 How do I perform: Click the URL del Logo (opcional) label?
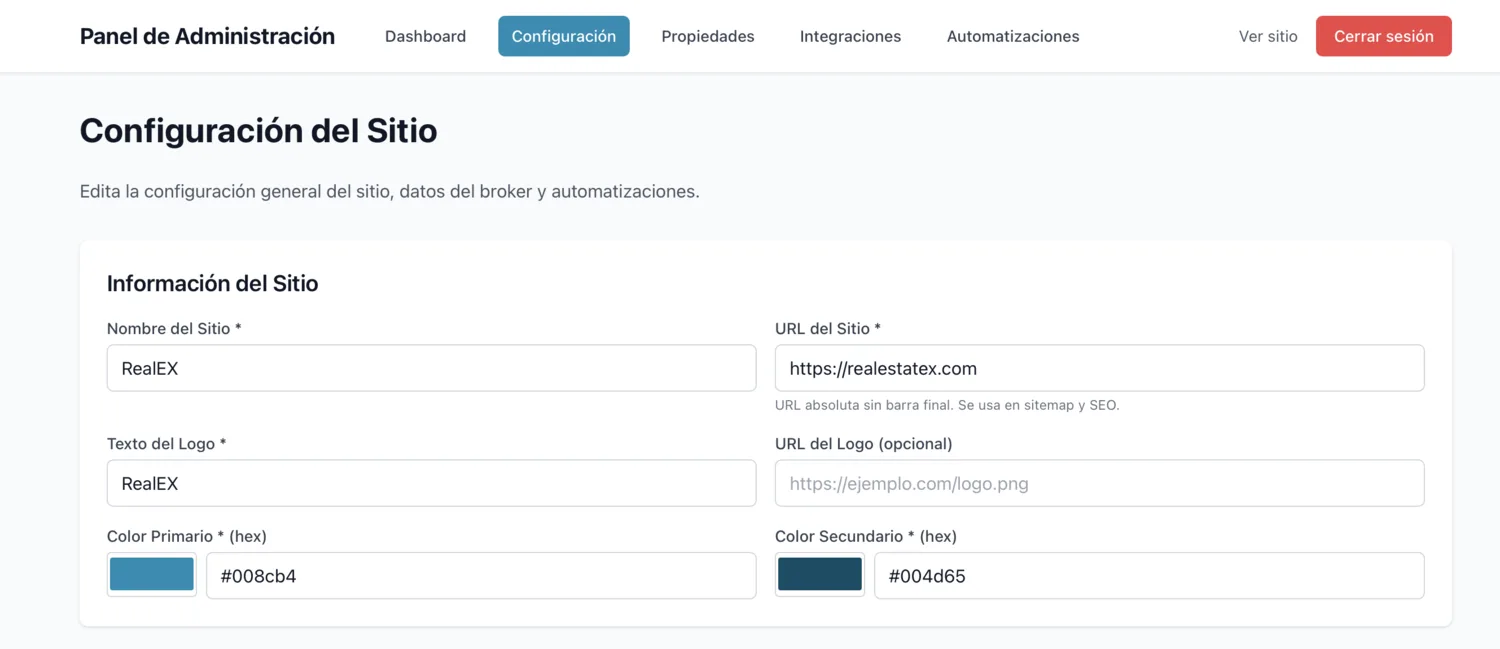(x=863, y=443)
